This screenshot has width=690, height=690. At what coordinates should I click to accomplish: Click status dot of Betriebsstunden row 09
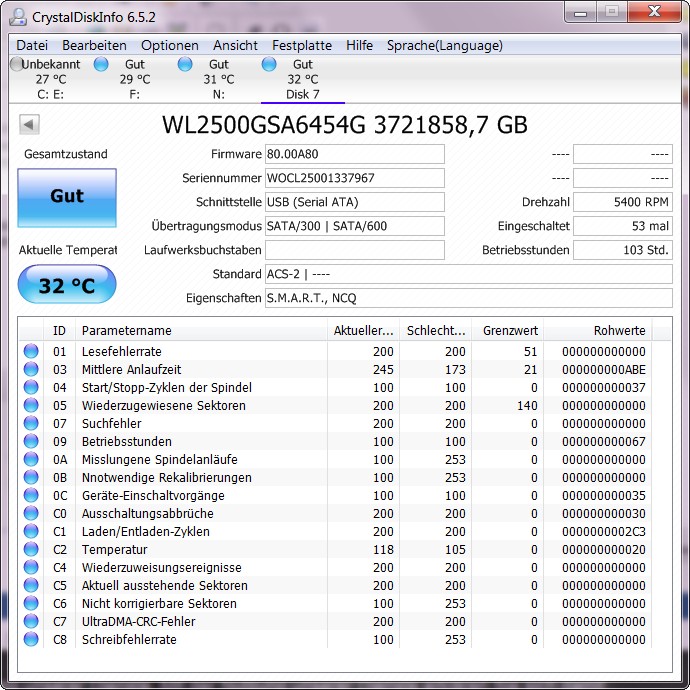[31, 441]
